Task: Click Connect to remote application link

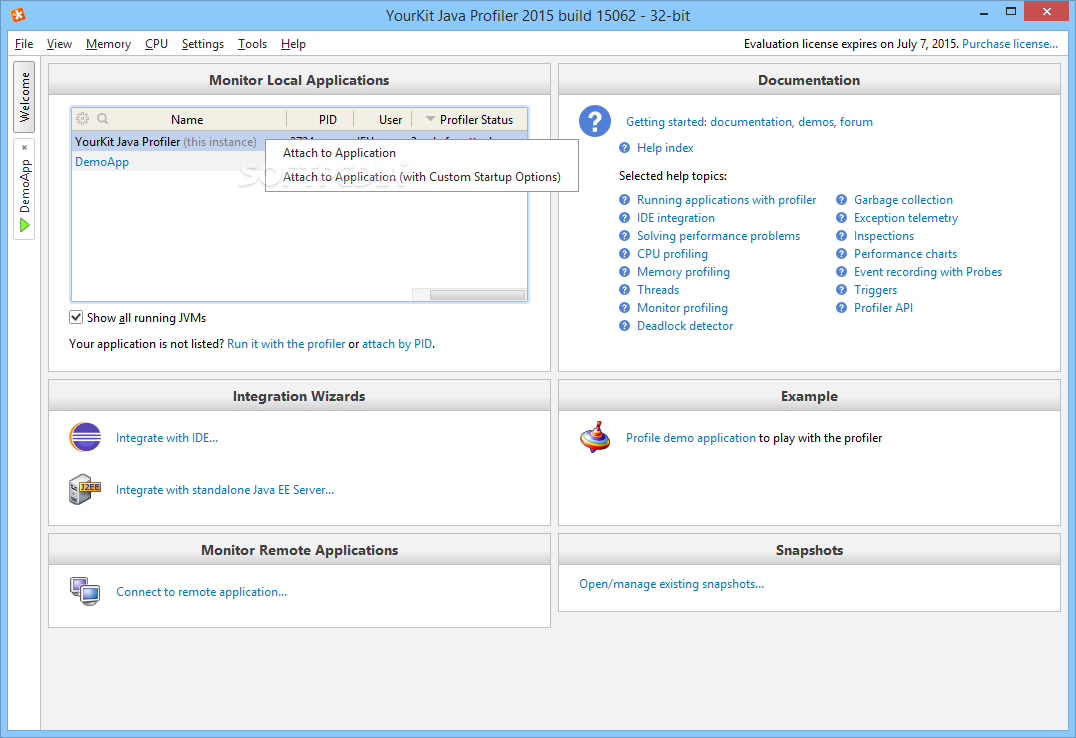Action: pos(202,592)
